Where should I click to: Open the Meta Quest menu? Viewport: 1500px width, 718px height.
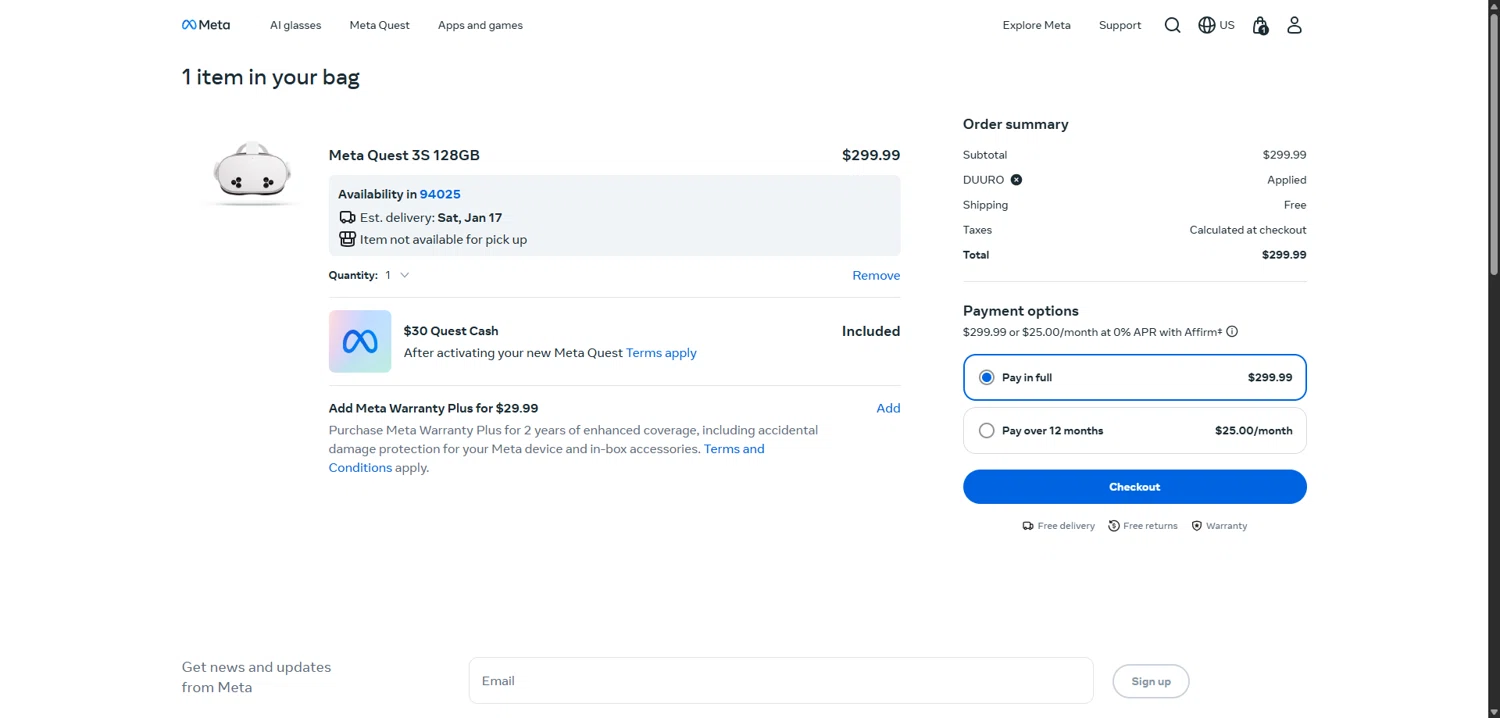pyautogui.click(x=380, y=25)
